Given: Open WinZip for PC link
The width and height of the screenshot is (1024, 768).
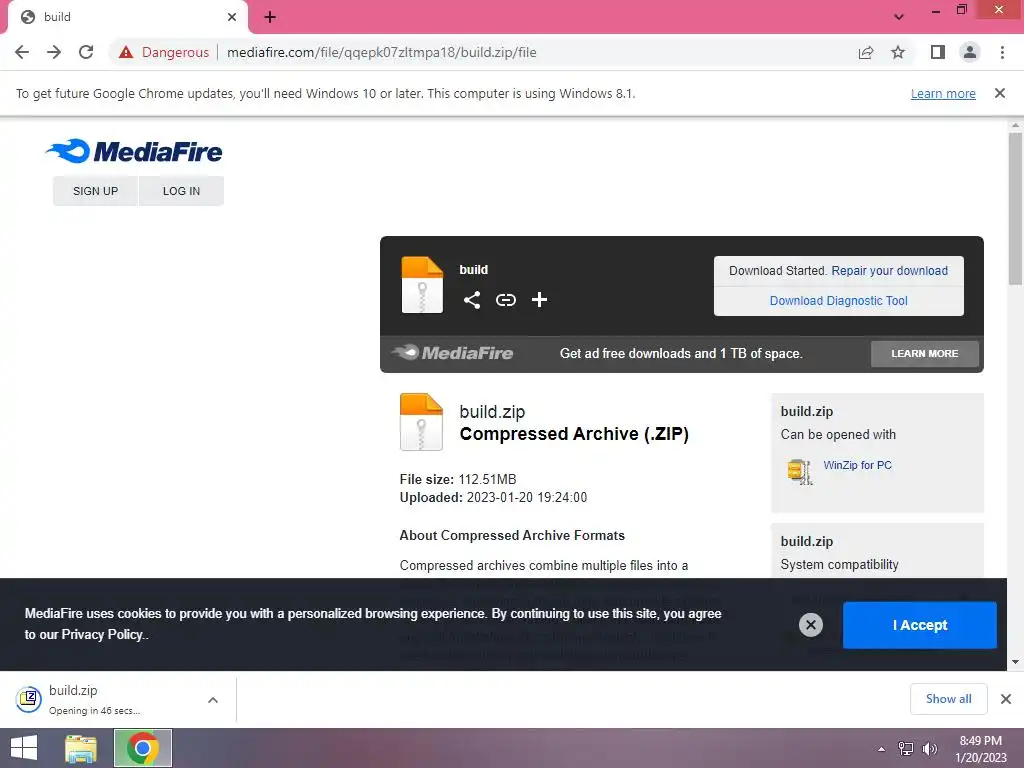Looking at the screenshot, I should (857, 465).
